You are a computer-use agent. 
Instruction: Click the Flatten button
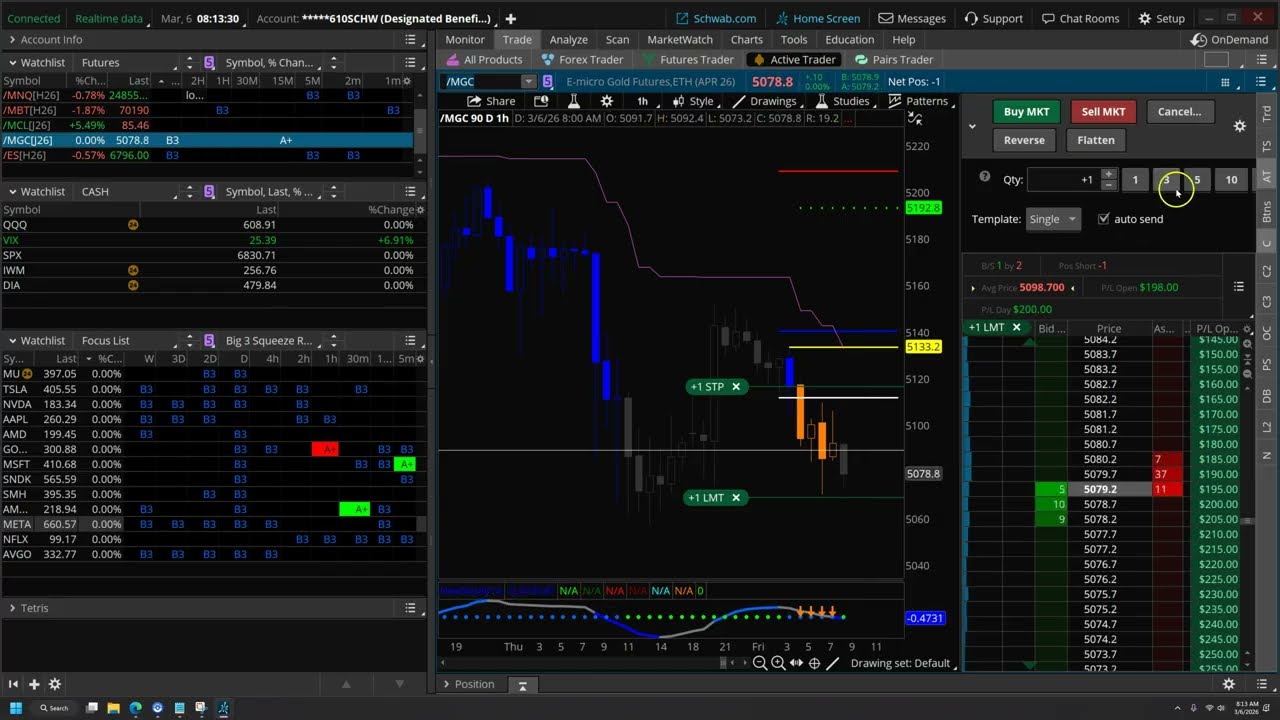click(x=1096, y=140)
